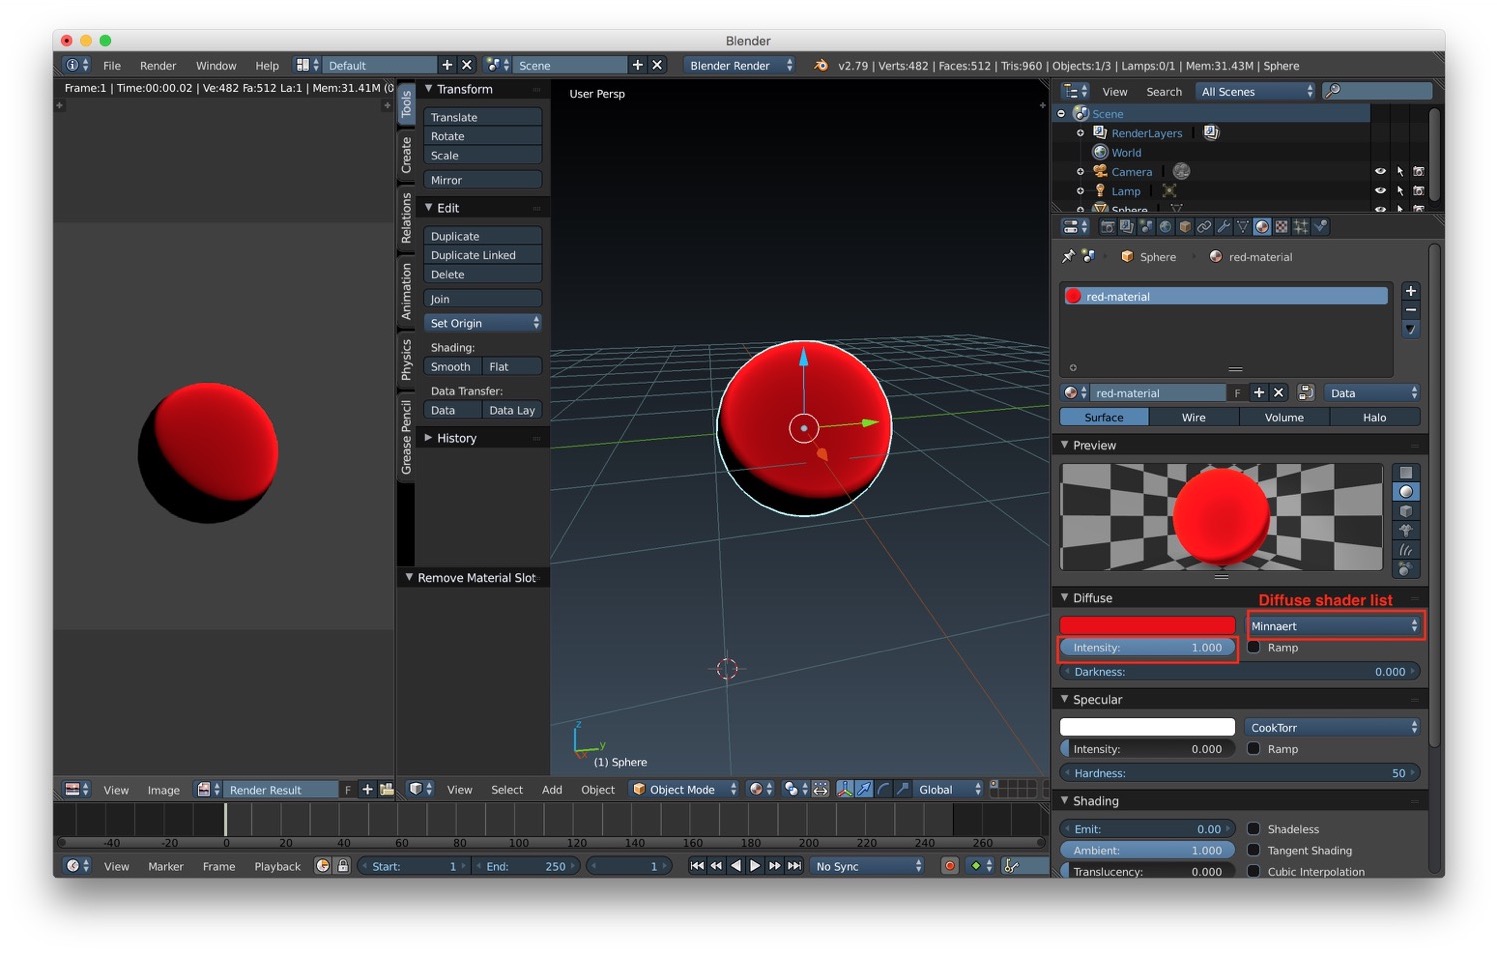Open the Object Mode dropdown
The height and width of the screenshot is (954, 1497).
(685, 789)
